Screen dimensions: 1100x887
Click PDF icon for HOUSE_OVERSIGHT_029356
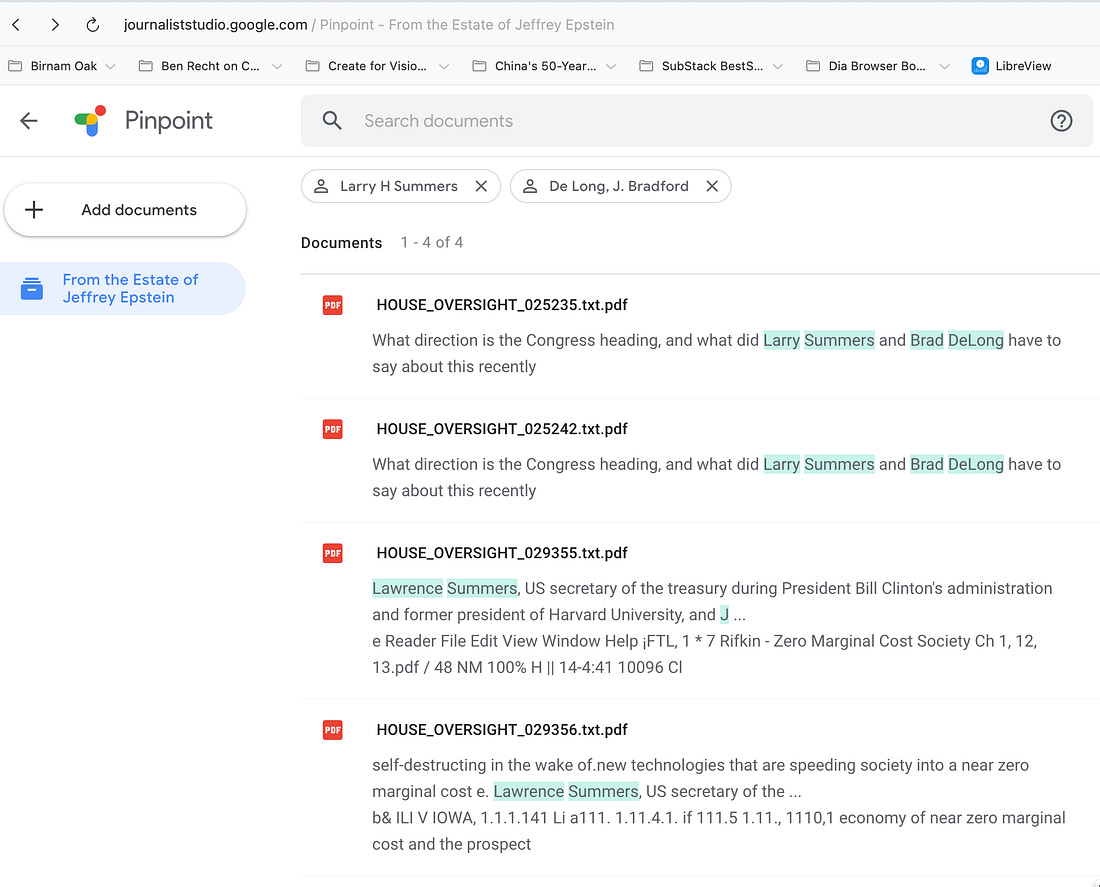(333, 731)
